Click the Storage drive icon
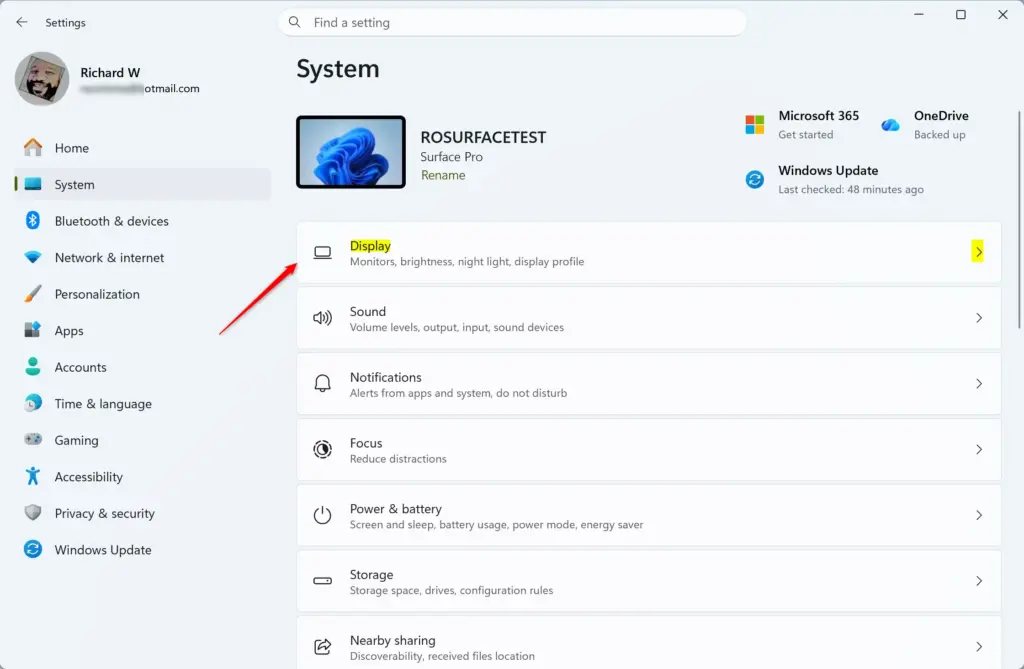This screenshot has height=669, width=1024. click(323, 581)
